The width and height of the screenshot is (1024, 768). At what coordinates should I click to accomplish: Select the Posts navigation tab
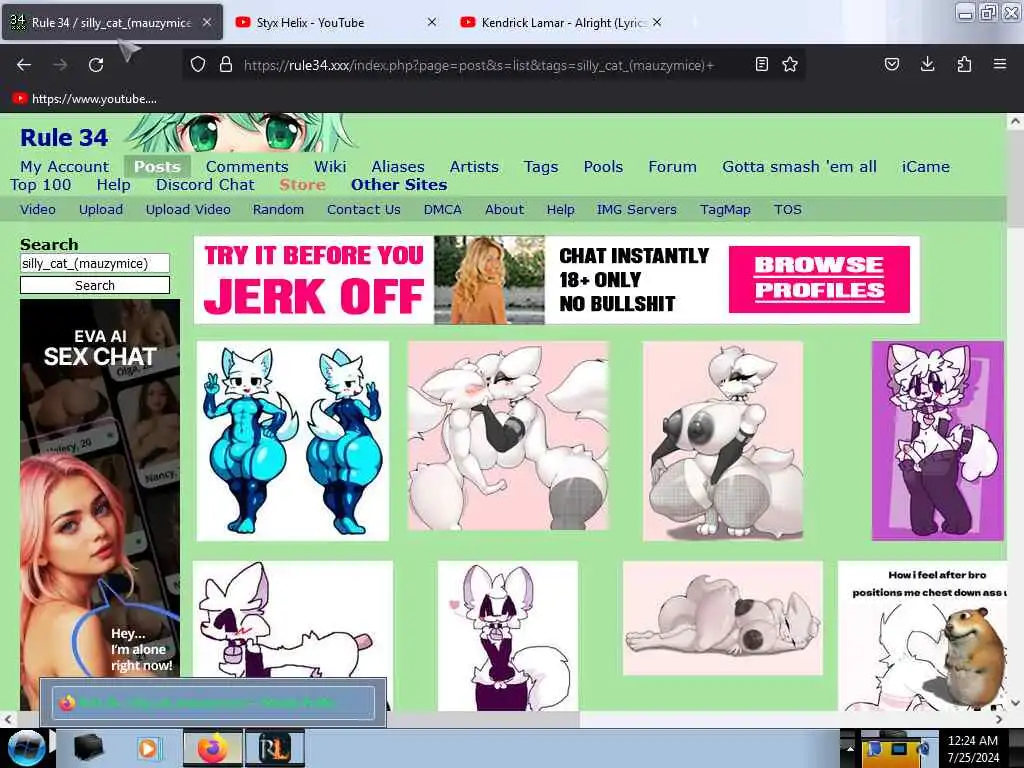click(157, 167)
